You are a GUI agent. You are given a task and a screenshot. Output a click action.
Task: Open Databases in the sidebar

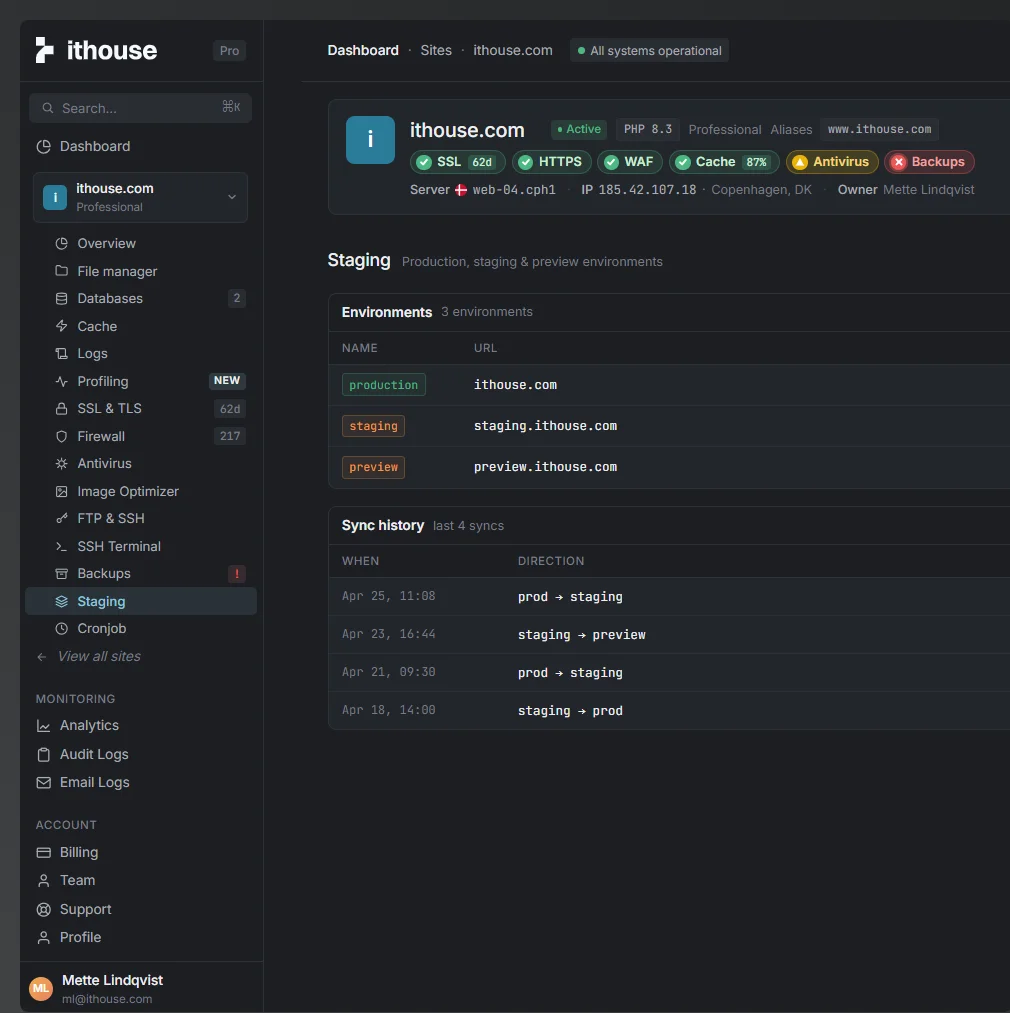tap(140, 298)
